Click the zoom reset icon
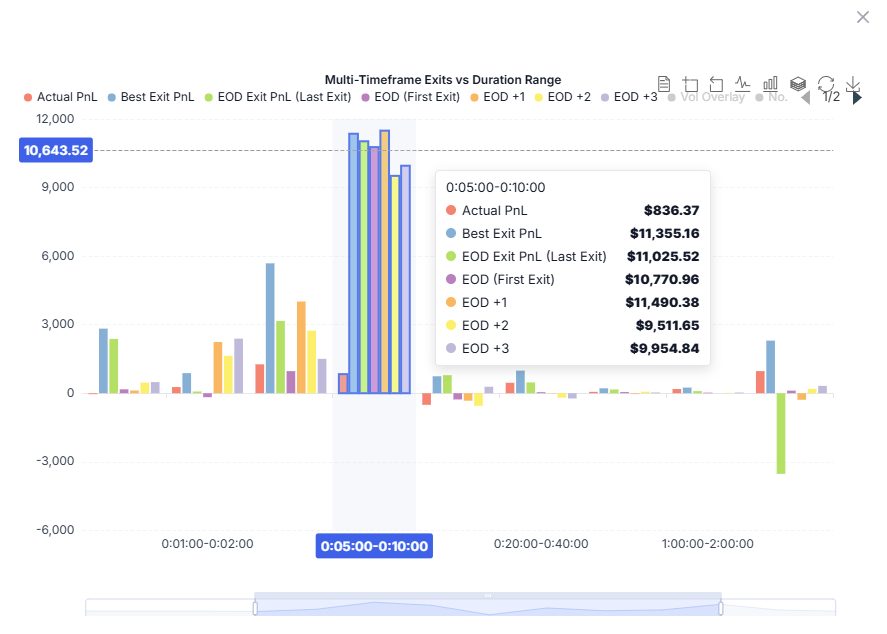 point(716,84)
